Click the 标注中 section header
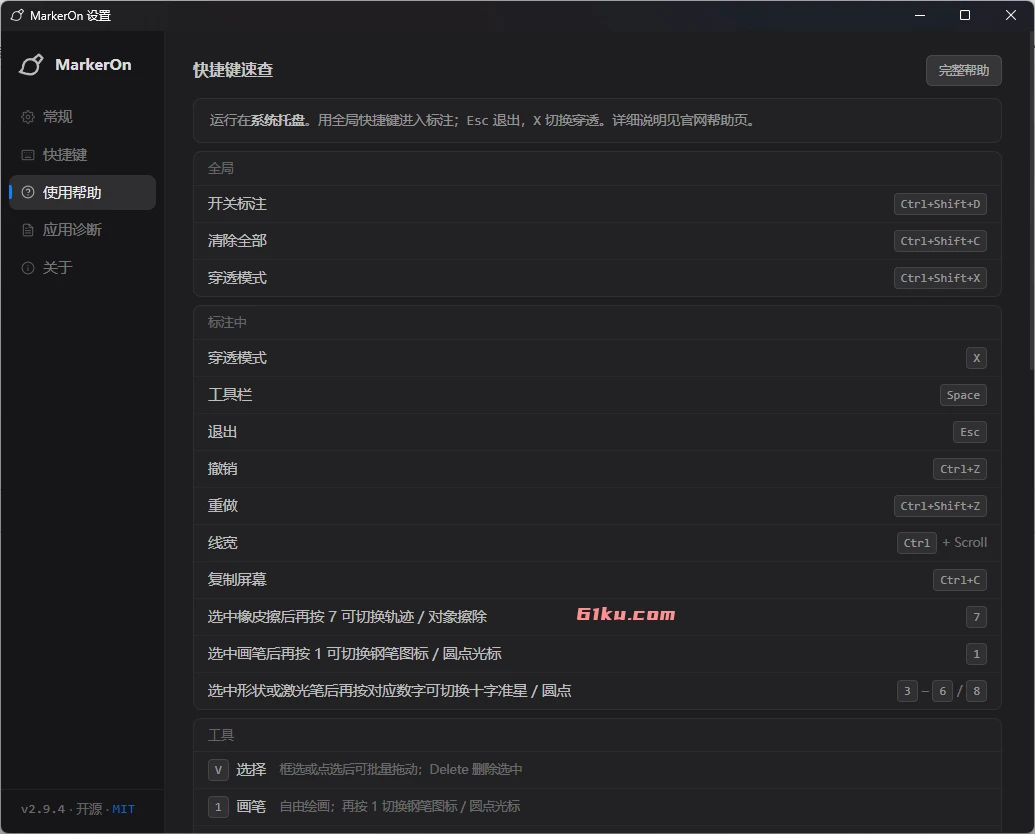 pos(227,322)
